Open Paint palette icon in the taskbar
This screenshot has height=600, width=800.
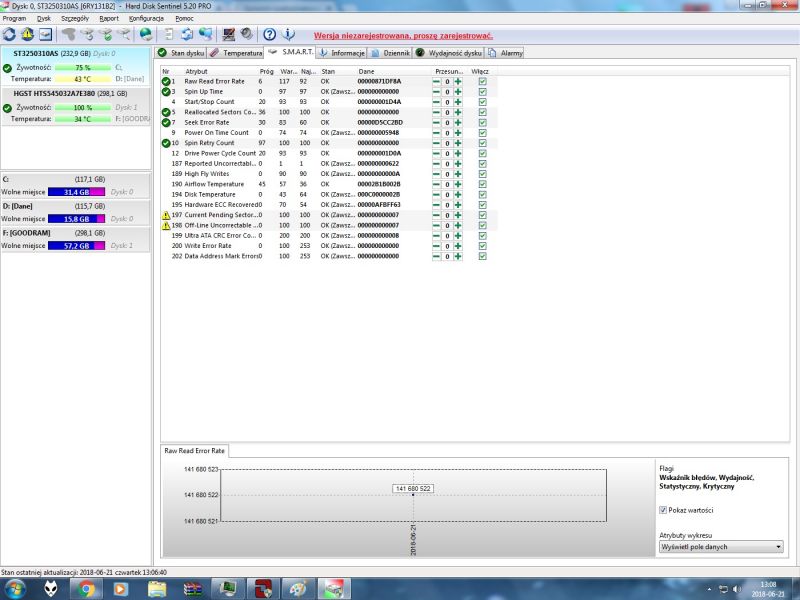click(298, 589)
